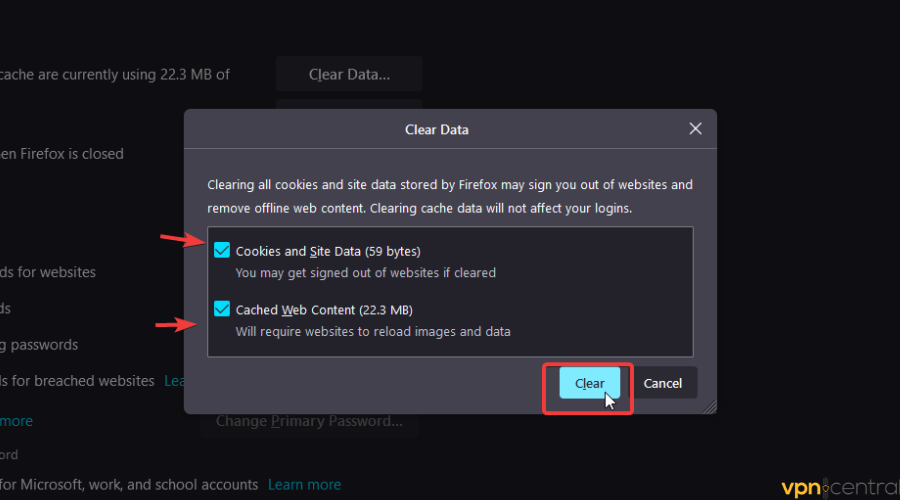
Task: Click the cookies warning paragraph in dialog
Action: (x=449, y=197)
